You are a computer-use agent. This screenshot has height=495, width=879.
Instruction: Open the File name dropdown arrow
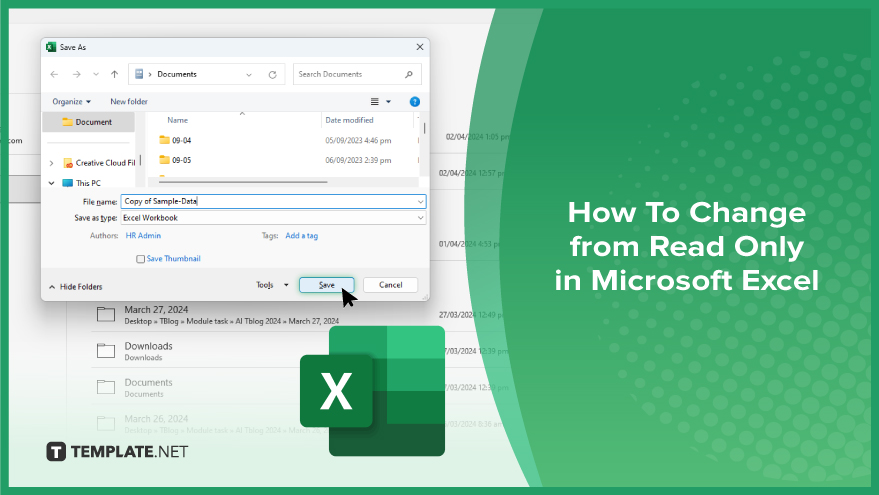point(420,201)
